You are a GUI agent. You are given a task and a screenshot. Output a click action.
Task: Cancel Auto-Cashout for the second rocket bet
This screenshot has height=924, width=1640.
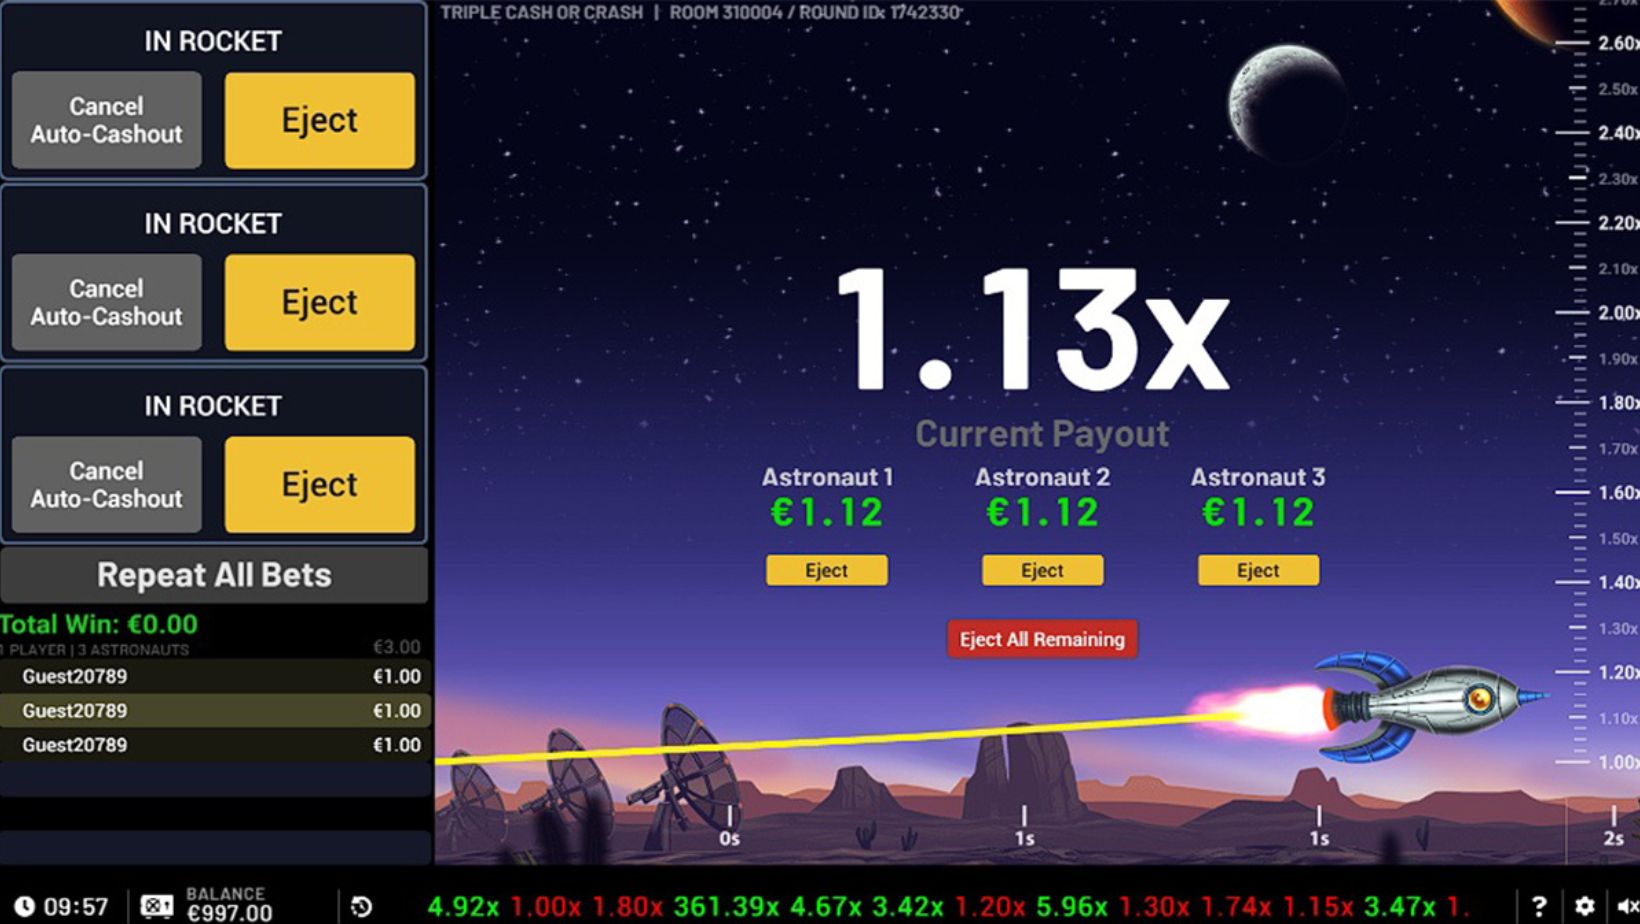(x=106, y=302)
